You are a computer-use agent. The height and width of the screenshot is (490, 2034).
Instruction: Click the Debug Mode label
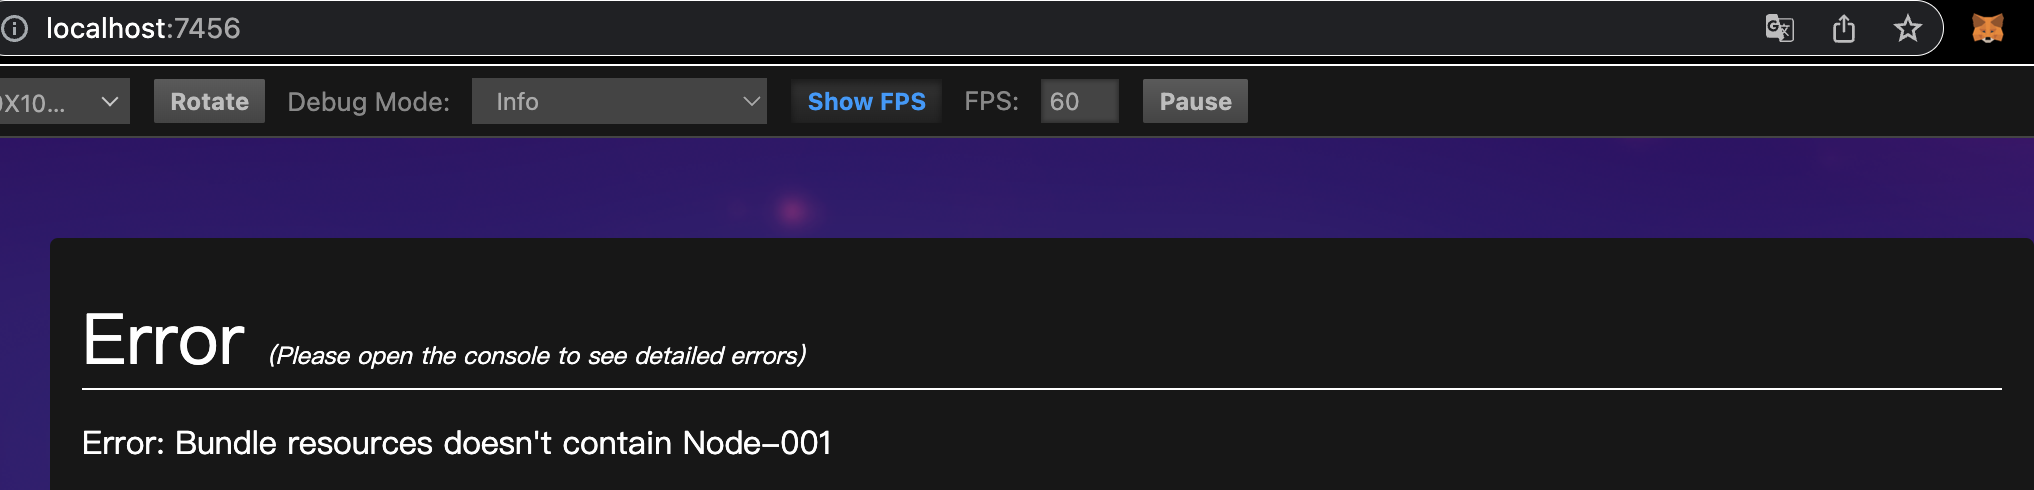click(x=368, y=102)
